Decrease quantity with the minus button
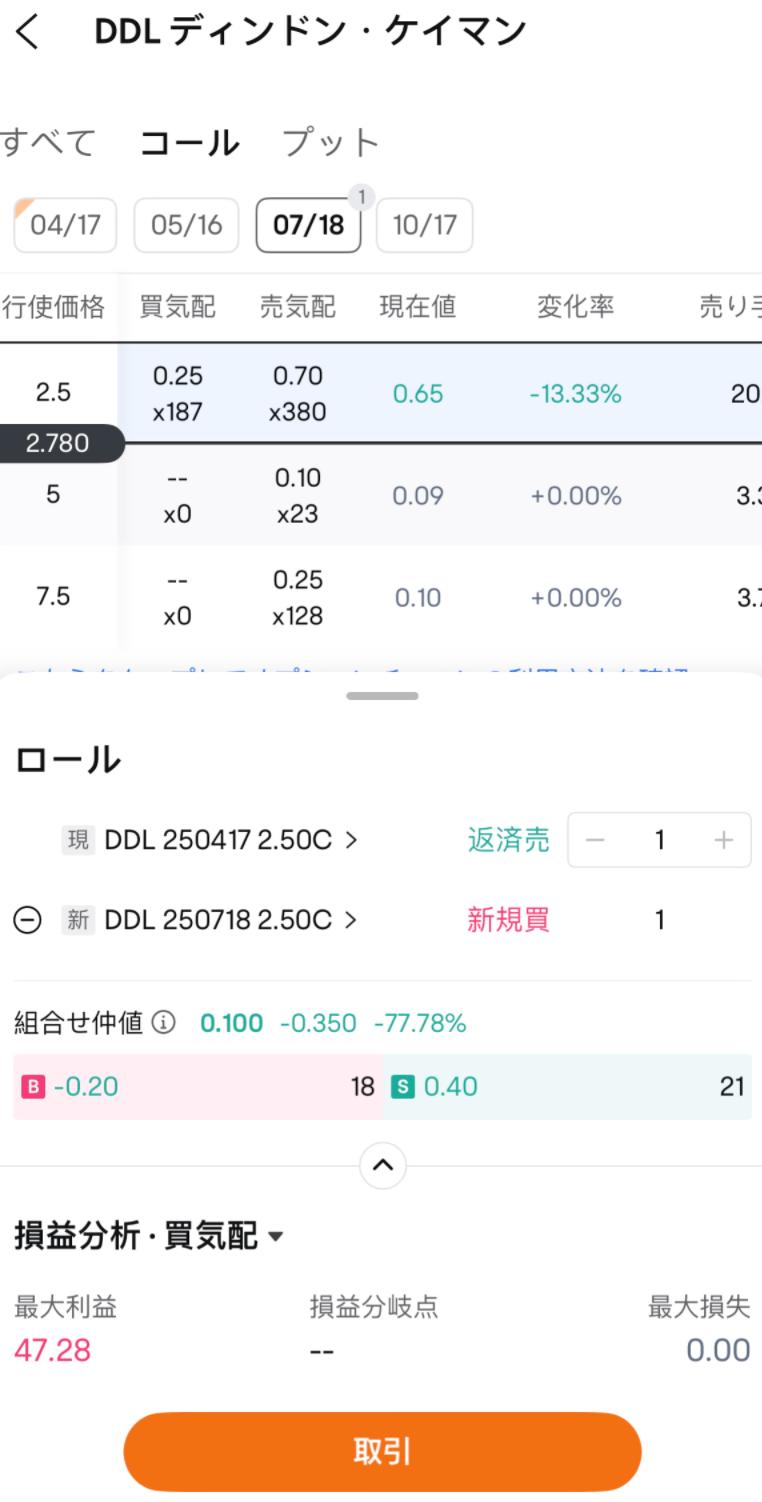Image resolution: width=762 pixels, height=1502 pixels. pos(595,840)
